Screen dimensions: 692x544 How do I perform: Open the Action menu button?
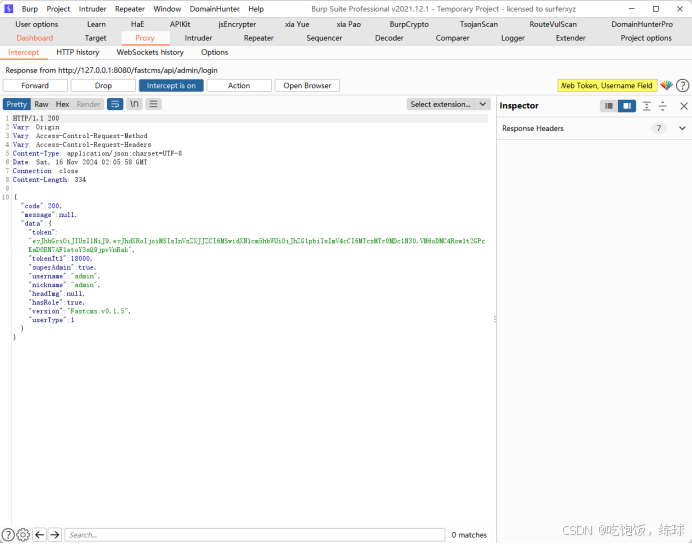pos(239,86)
